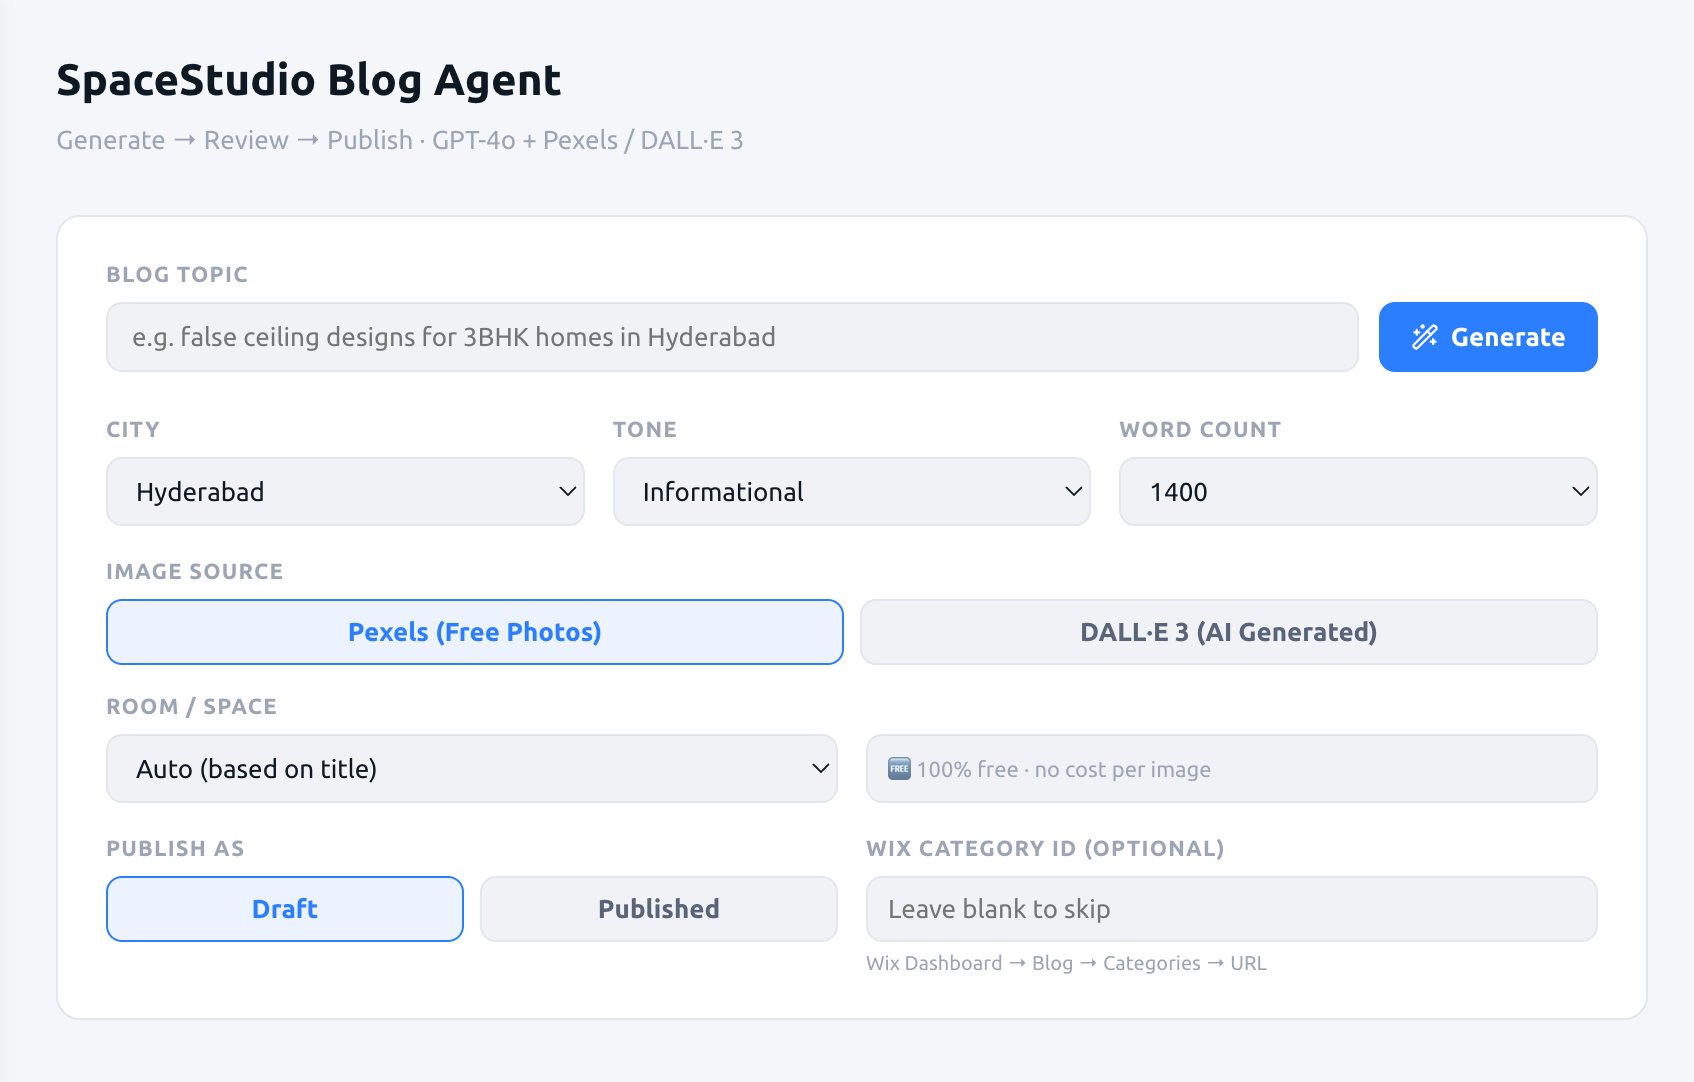Image resolution: width=1694 pixels, height=1082 pixels.
Task: Click the magic wand icon on Generate button
Action: coord(1426,337)
